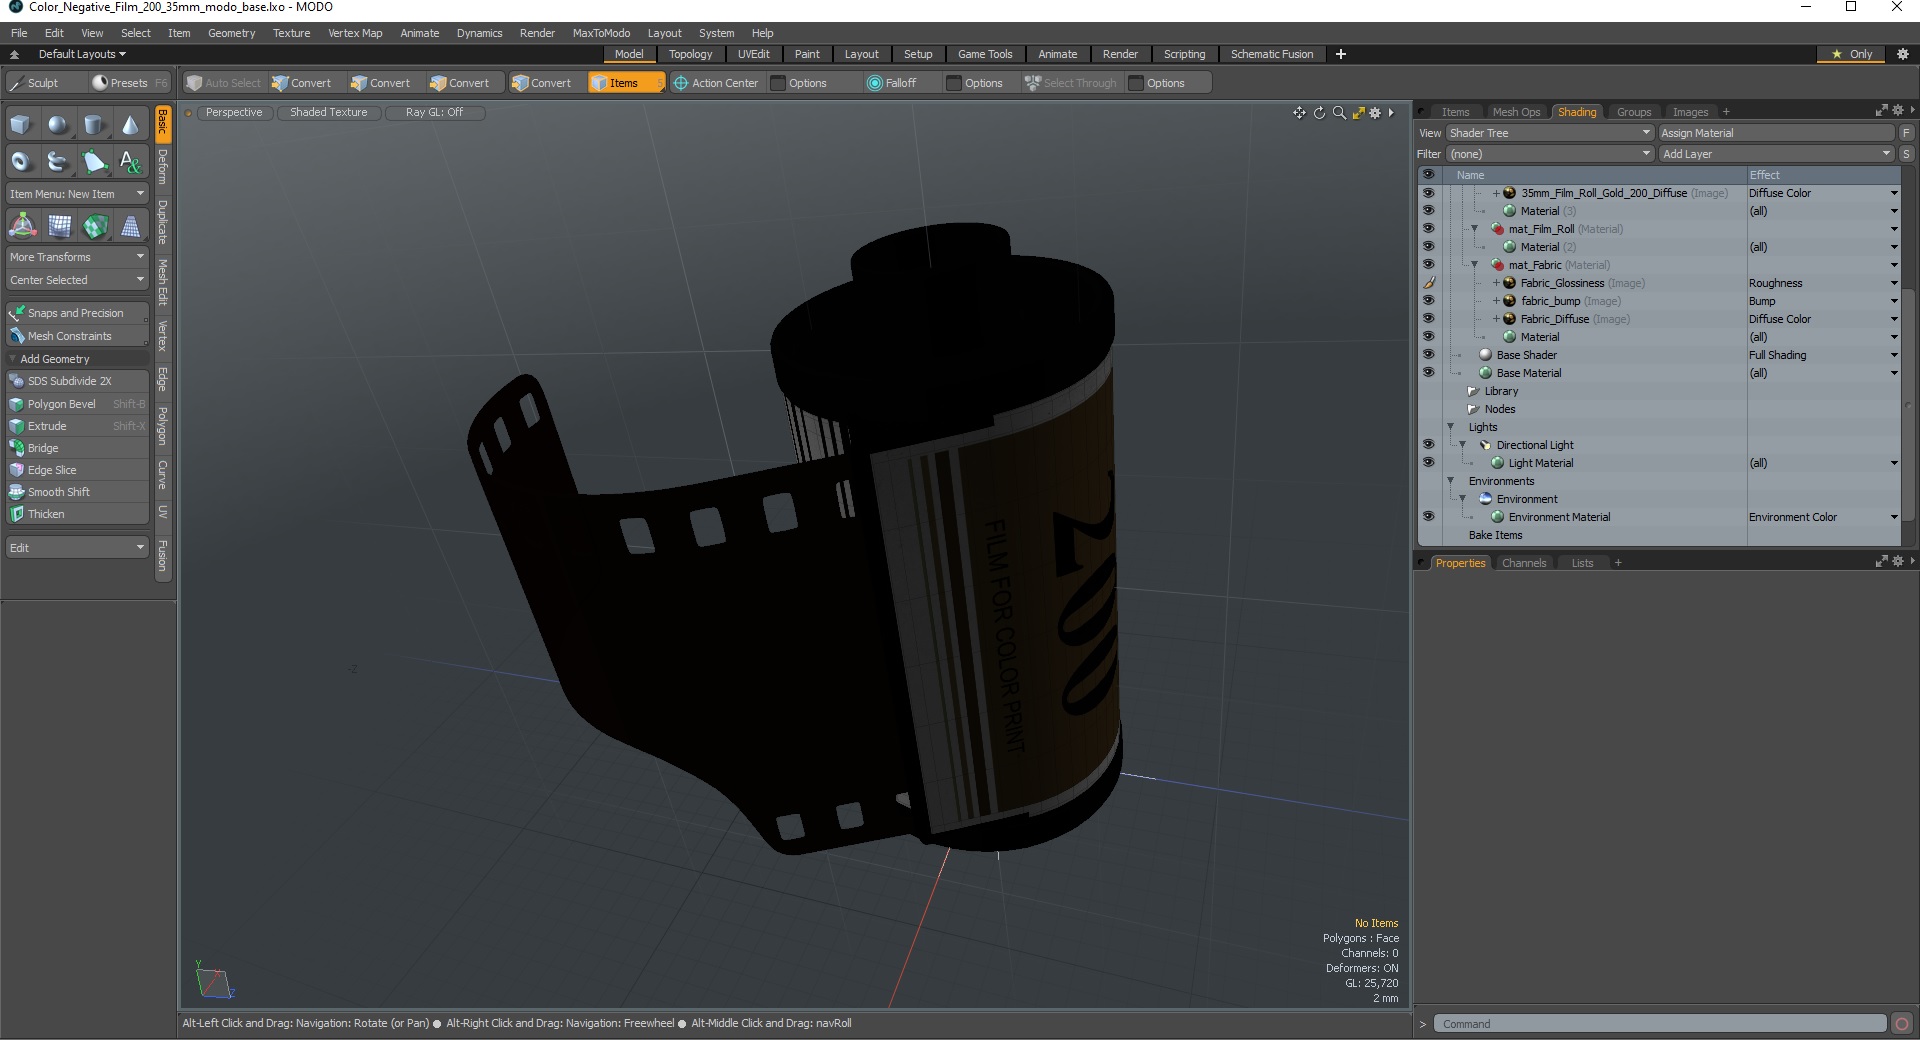
Task: Open the More Transforms dropdown
Action: (77, 257)
